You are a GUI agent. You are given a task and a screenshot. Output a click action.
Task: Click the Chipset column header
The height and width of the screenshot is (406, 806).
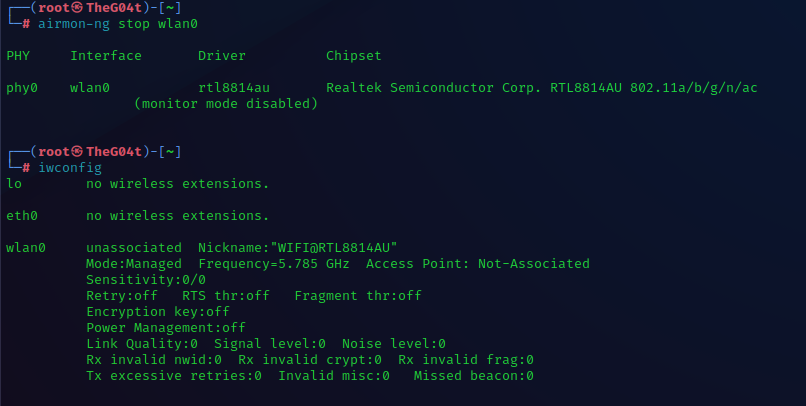354,56
